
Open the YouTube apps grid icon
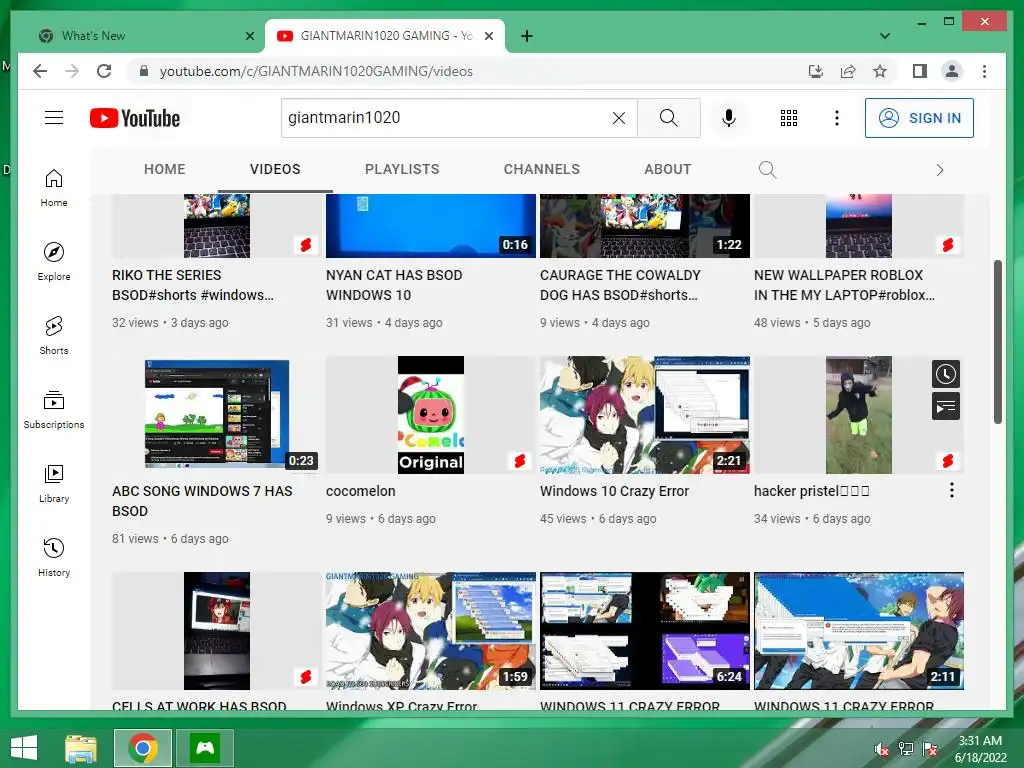[789, 118]
